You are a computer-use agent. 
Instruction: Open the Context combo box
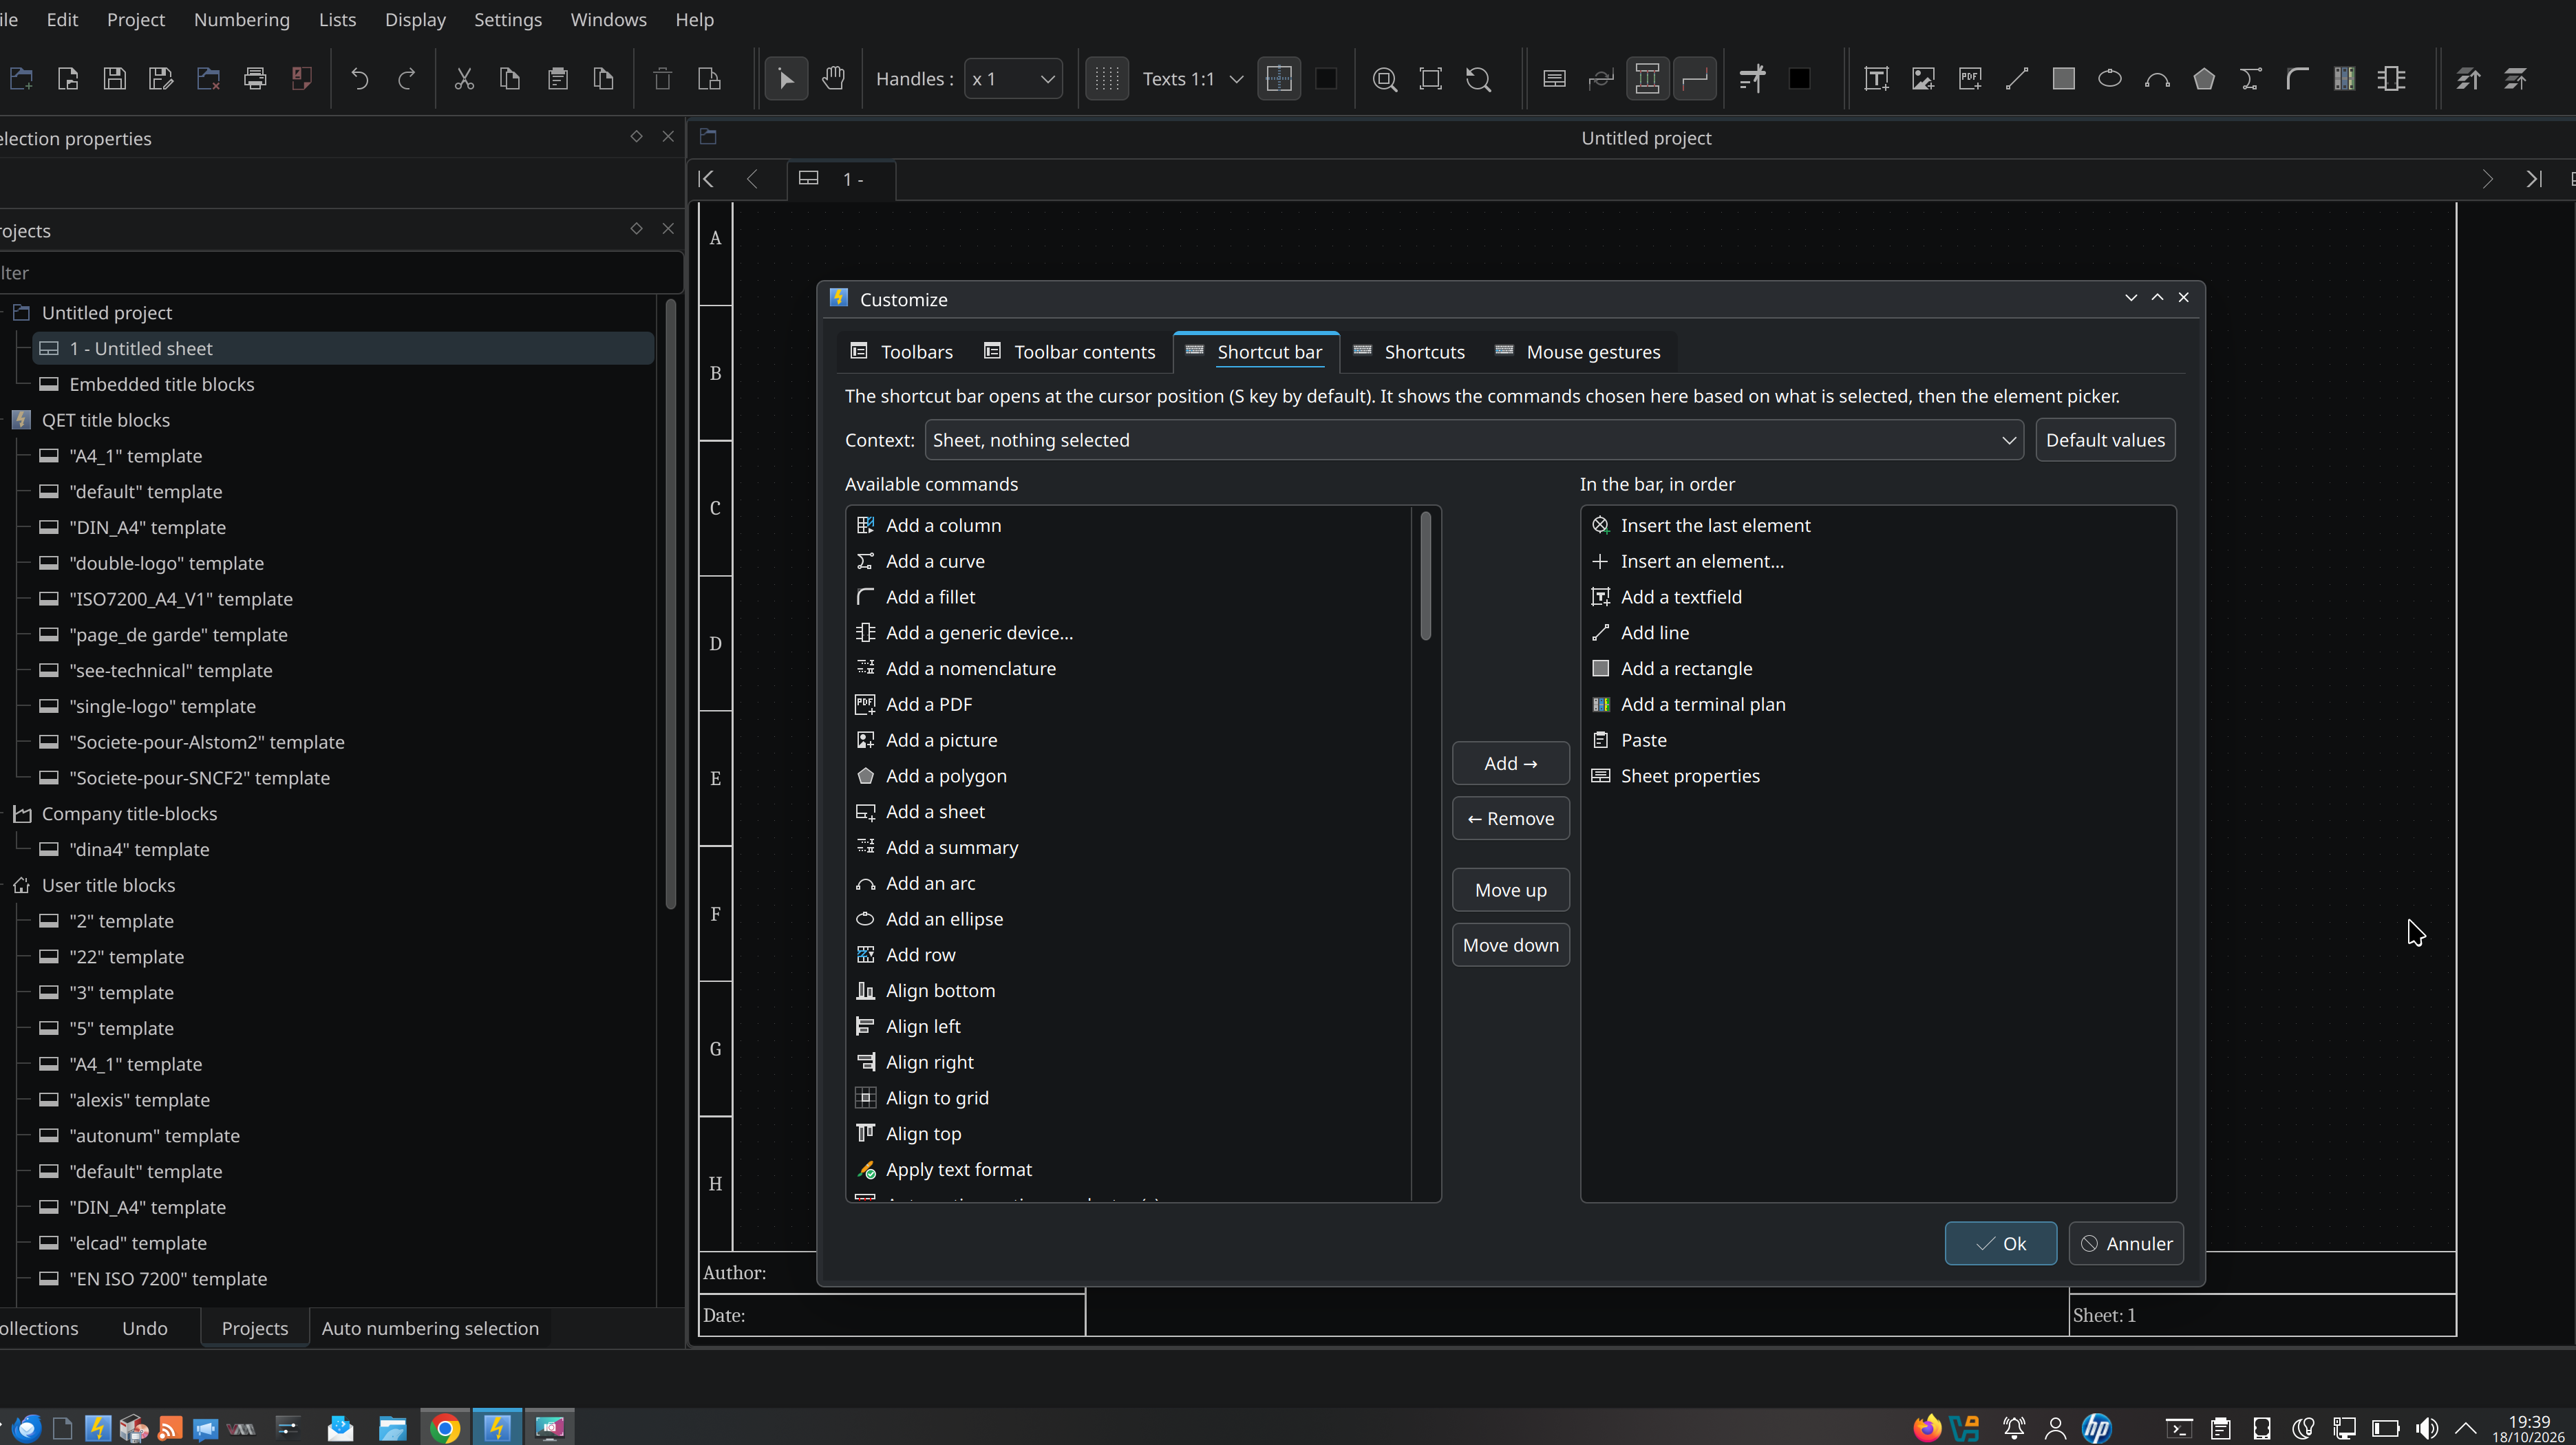[1474, 440]
